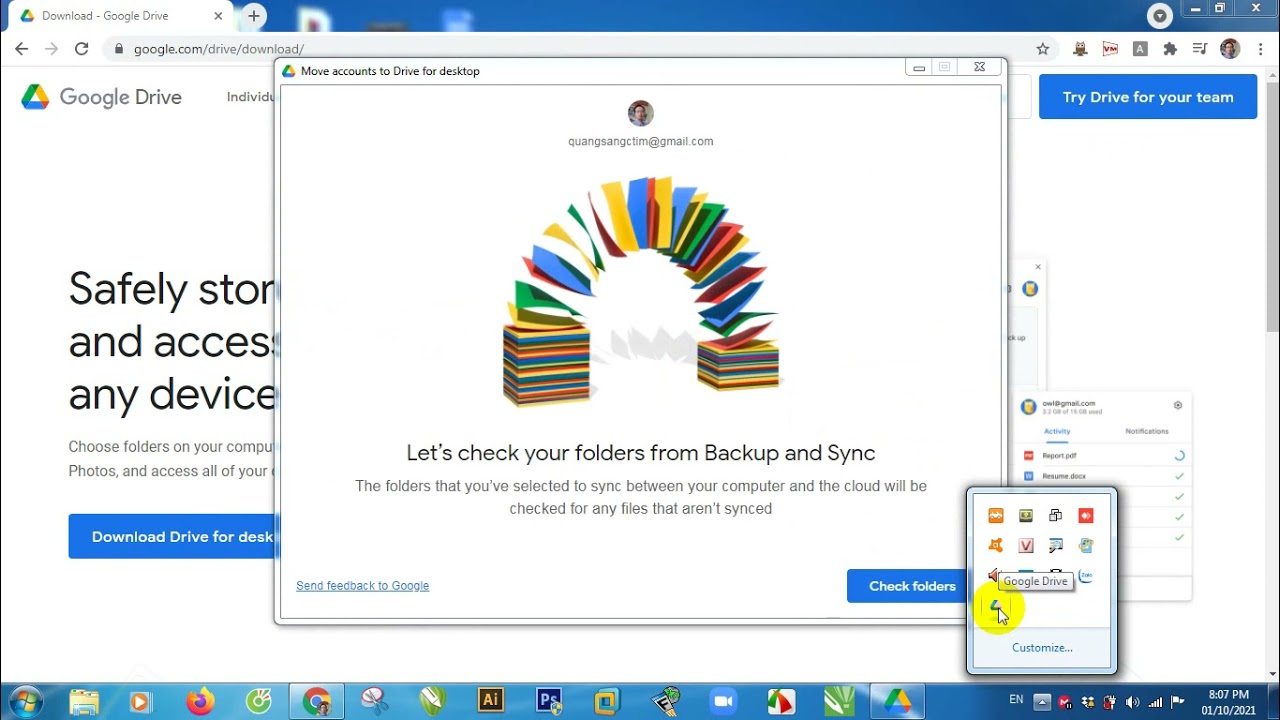Click Google Drive icon in tray popup
Viewport: 1280px width, 720px height.
pos(996,605)
